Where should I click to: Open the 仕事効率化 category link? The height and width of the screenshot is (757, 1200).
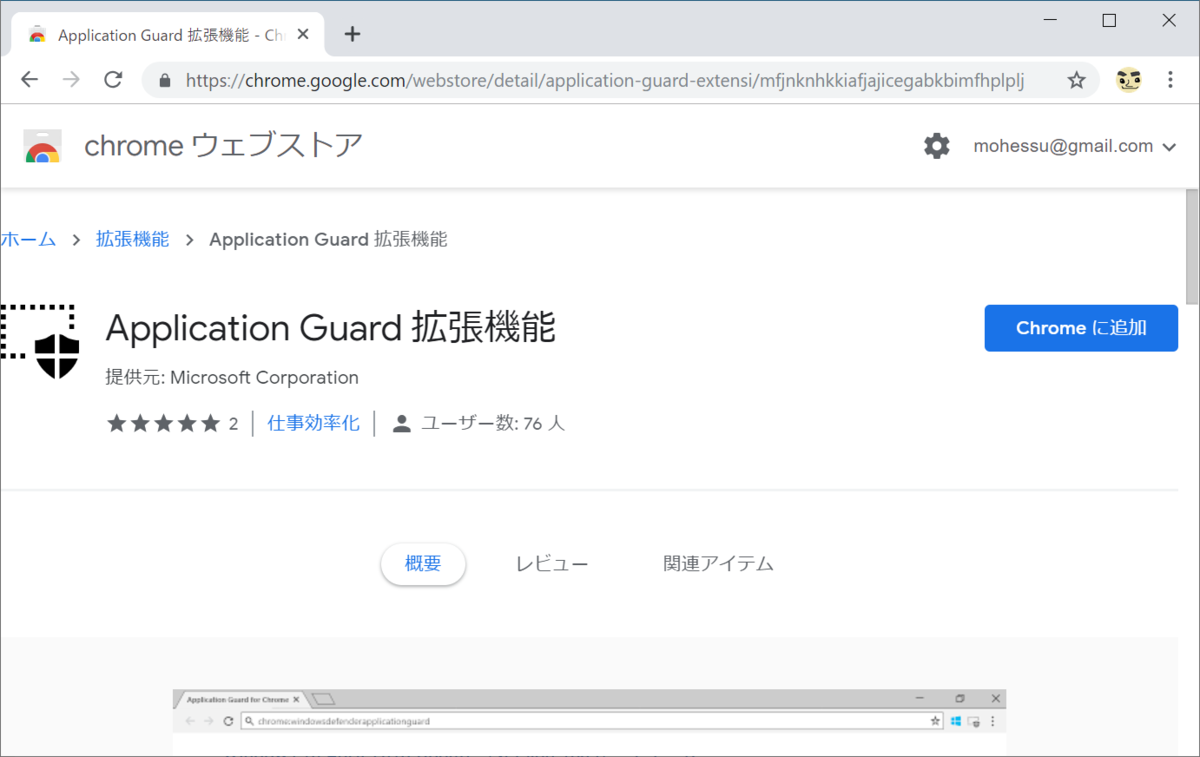pos(313,423)
